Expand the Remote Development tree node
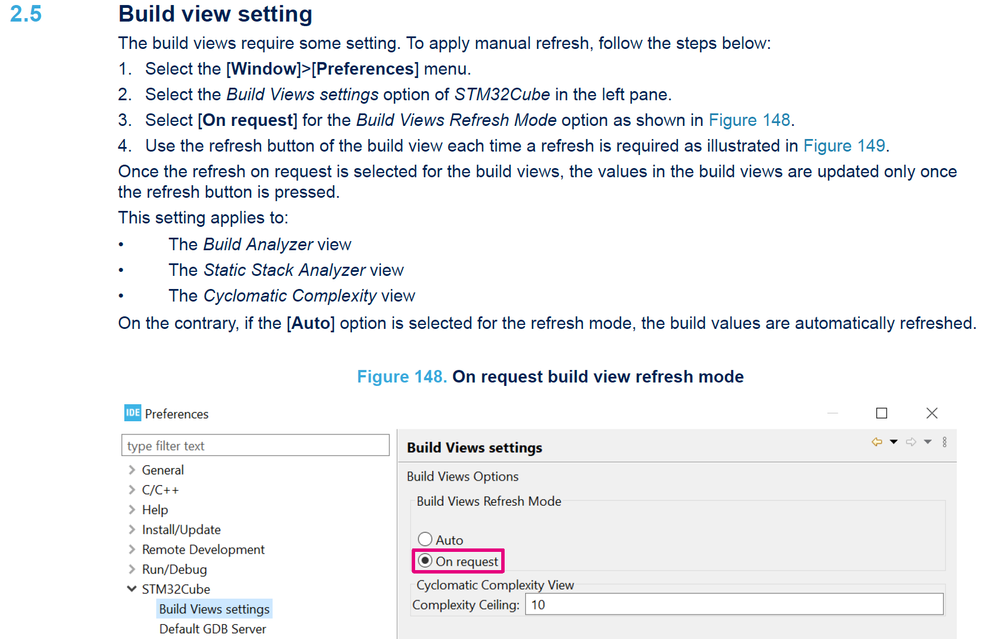 point(132,549)
